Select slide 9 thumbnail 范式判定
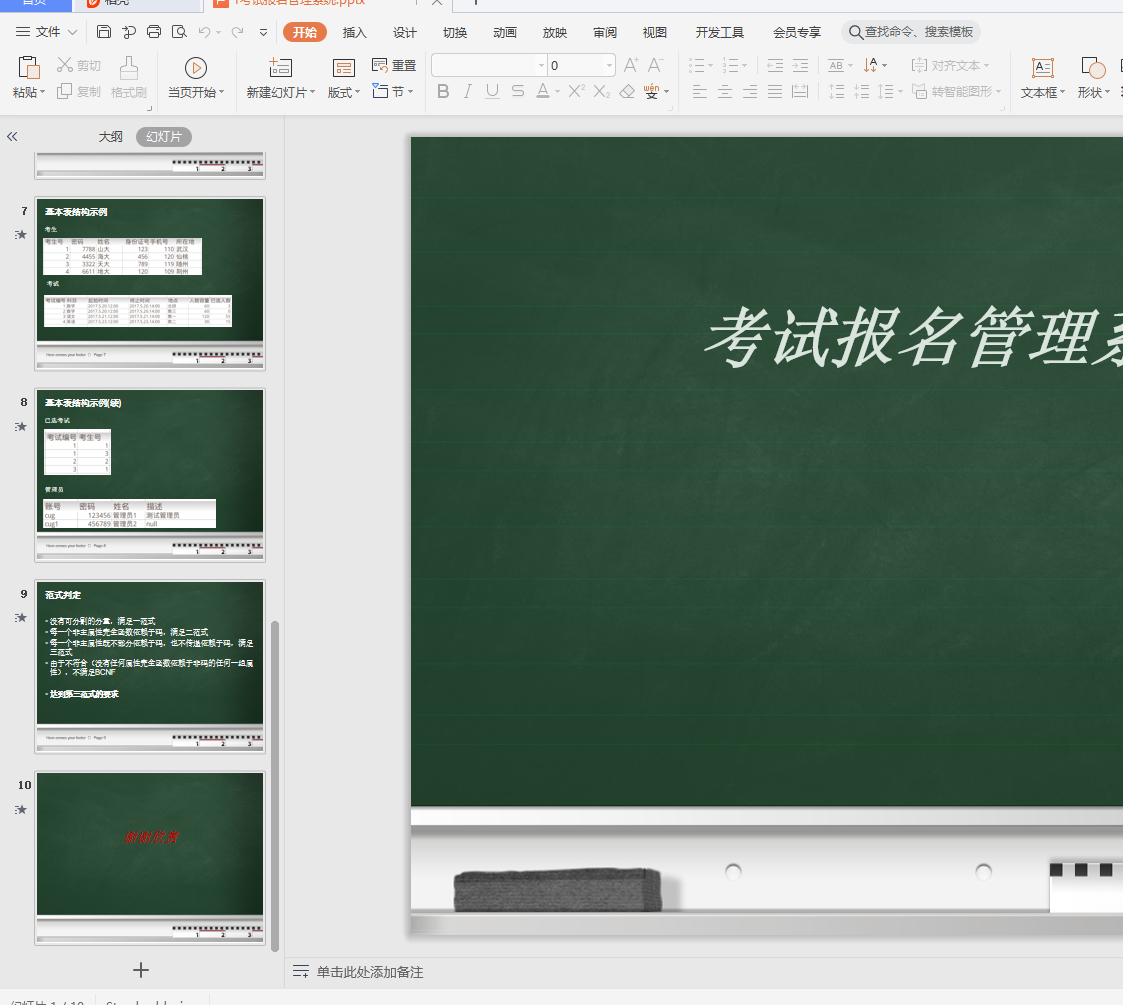Viewport: 1123px width, 1005px height. coord(150,666)
